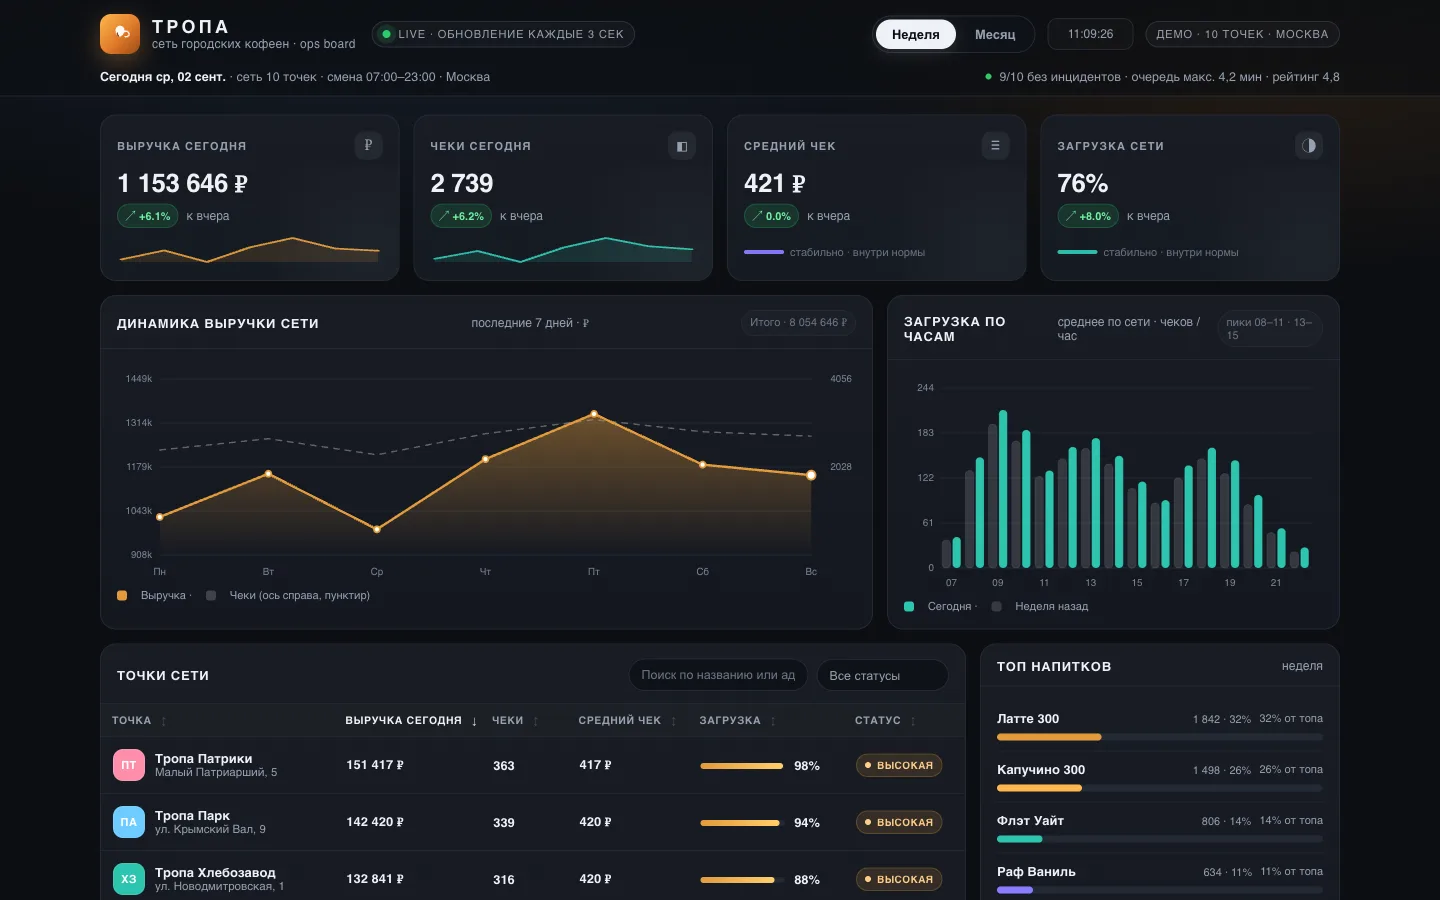The width and height of the screenshot is (1440, 900).
Task: Sort table by ЗАГРУЗКА column
Action: [738, 721]
